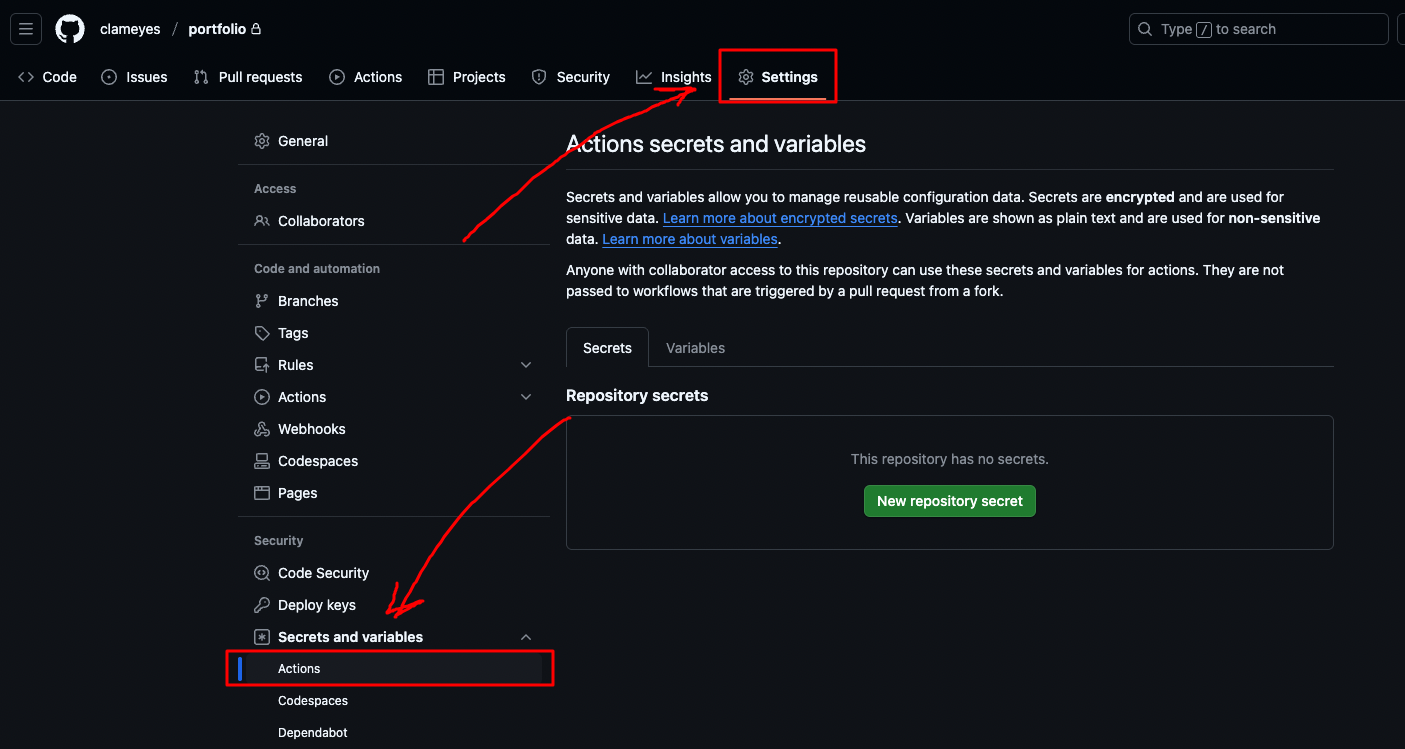
Task: Collapse the Secrets and variables chevron
Action: 526,637
